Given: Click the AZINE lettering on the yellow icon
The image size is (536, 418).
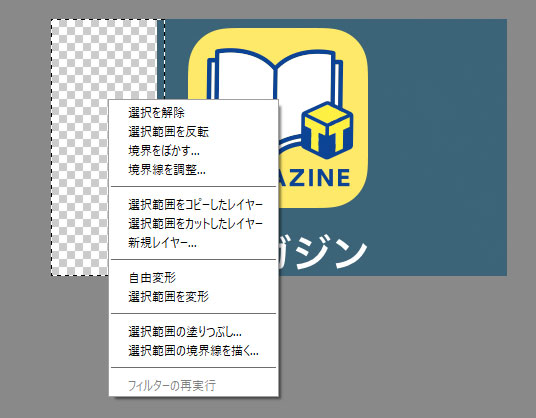Looking at the screenshot, I should 314,177.
